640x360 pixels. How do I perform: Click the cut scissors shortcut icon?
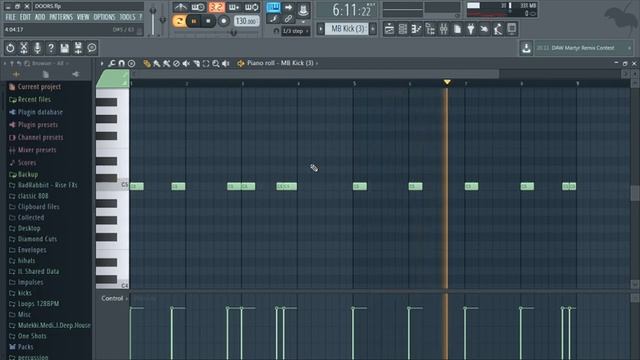point(24,48)
